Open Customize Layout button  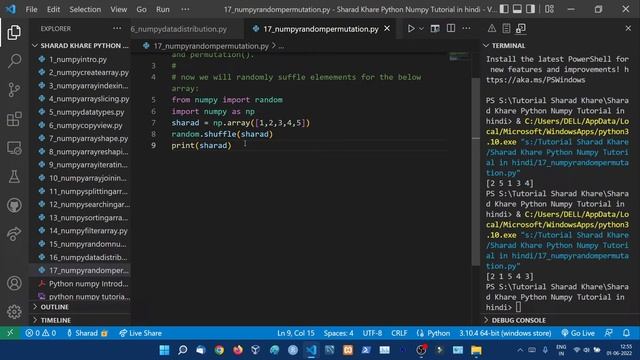pyautogui.click(x=549, y=9)
